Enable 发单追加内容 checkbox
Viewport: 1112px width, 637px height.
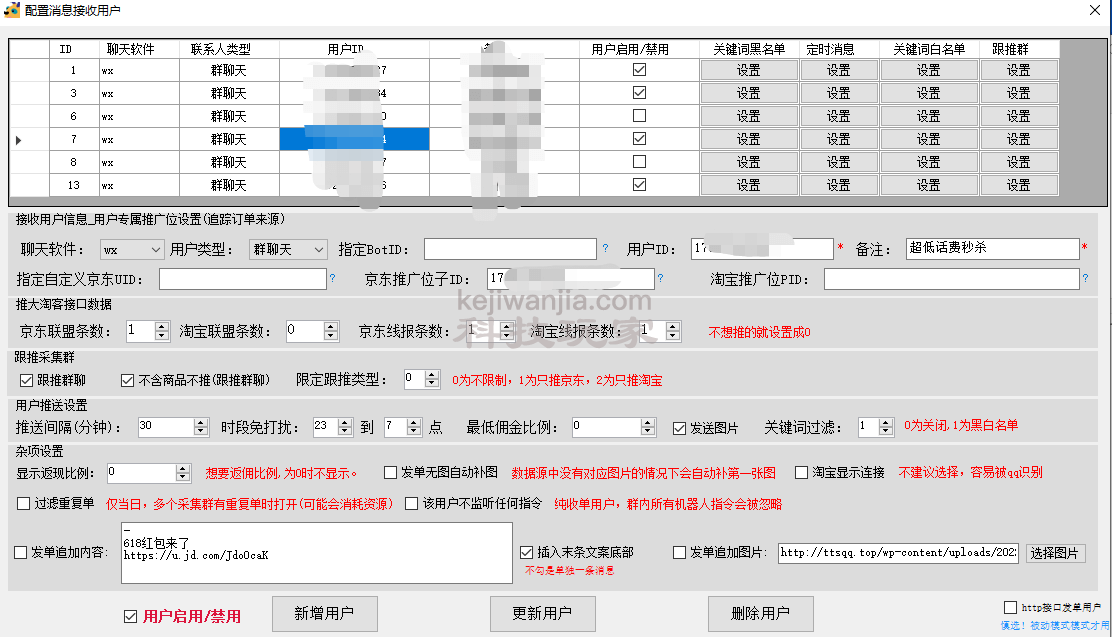coord(21,553)
